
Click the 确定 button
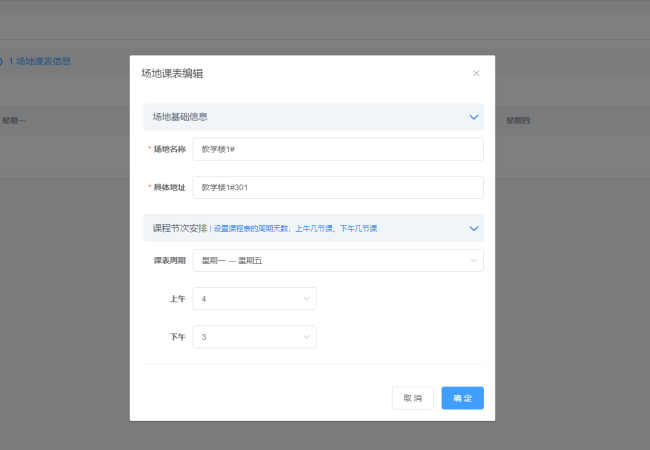click(463, 398)
